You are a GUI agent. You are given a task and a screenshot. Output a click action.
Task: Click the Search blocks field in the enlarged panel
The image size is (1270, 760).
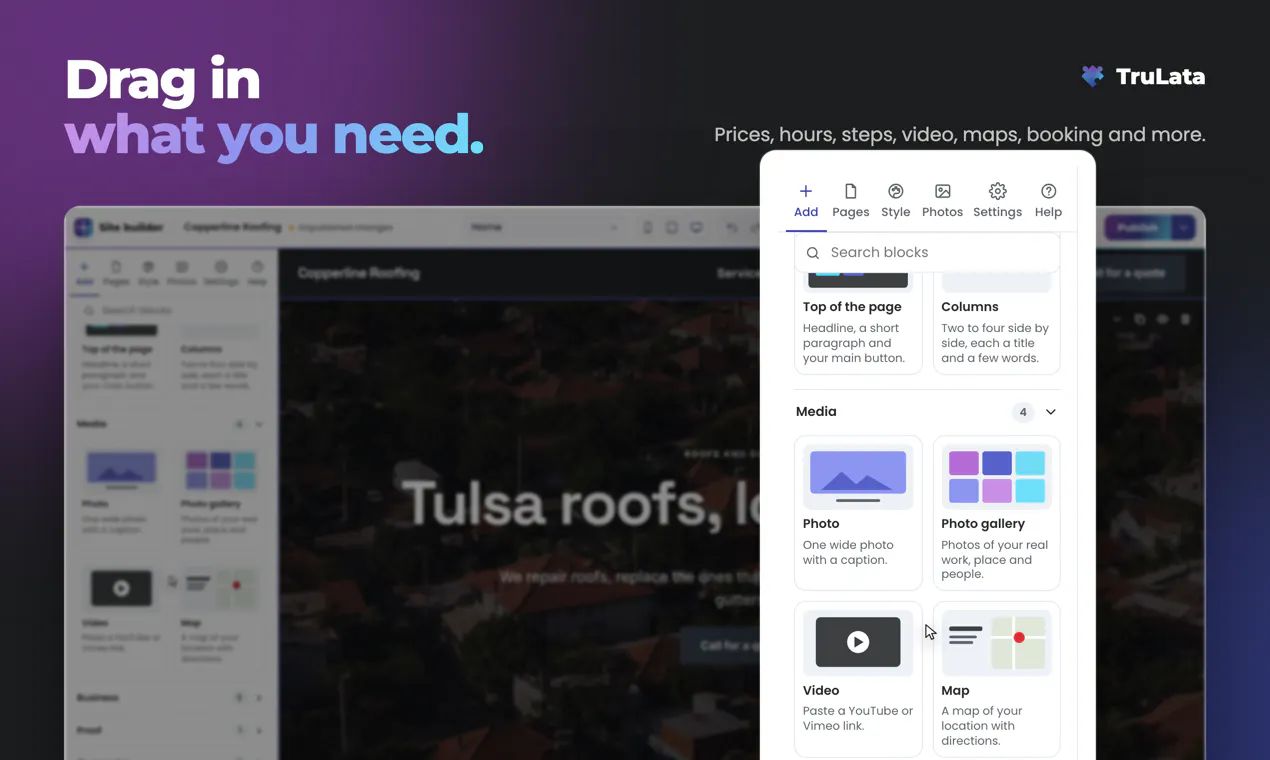point(927,252)
